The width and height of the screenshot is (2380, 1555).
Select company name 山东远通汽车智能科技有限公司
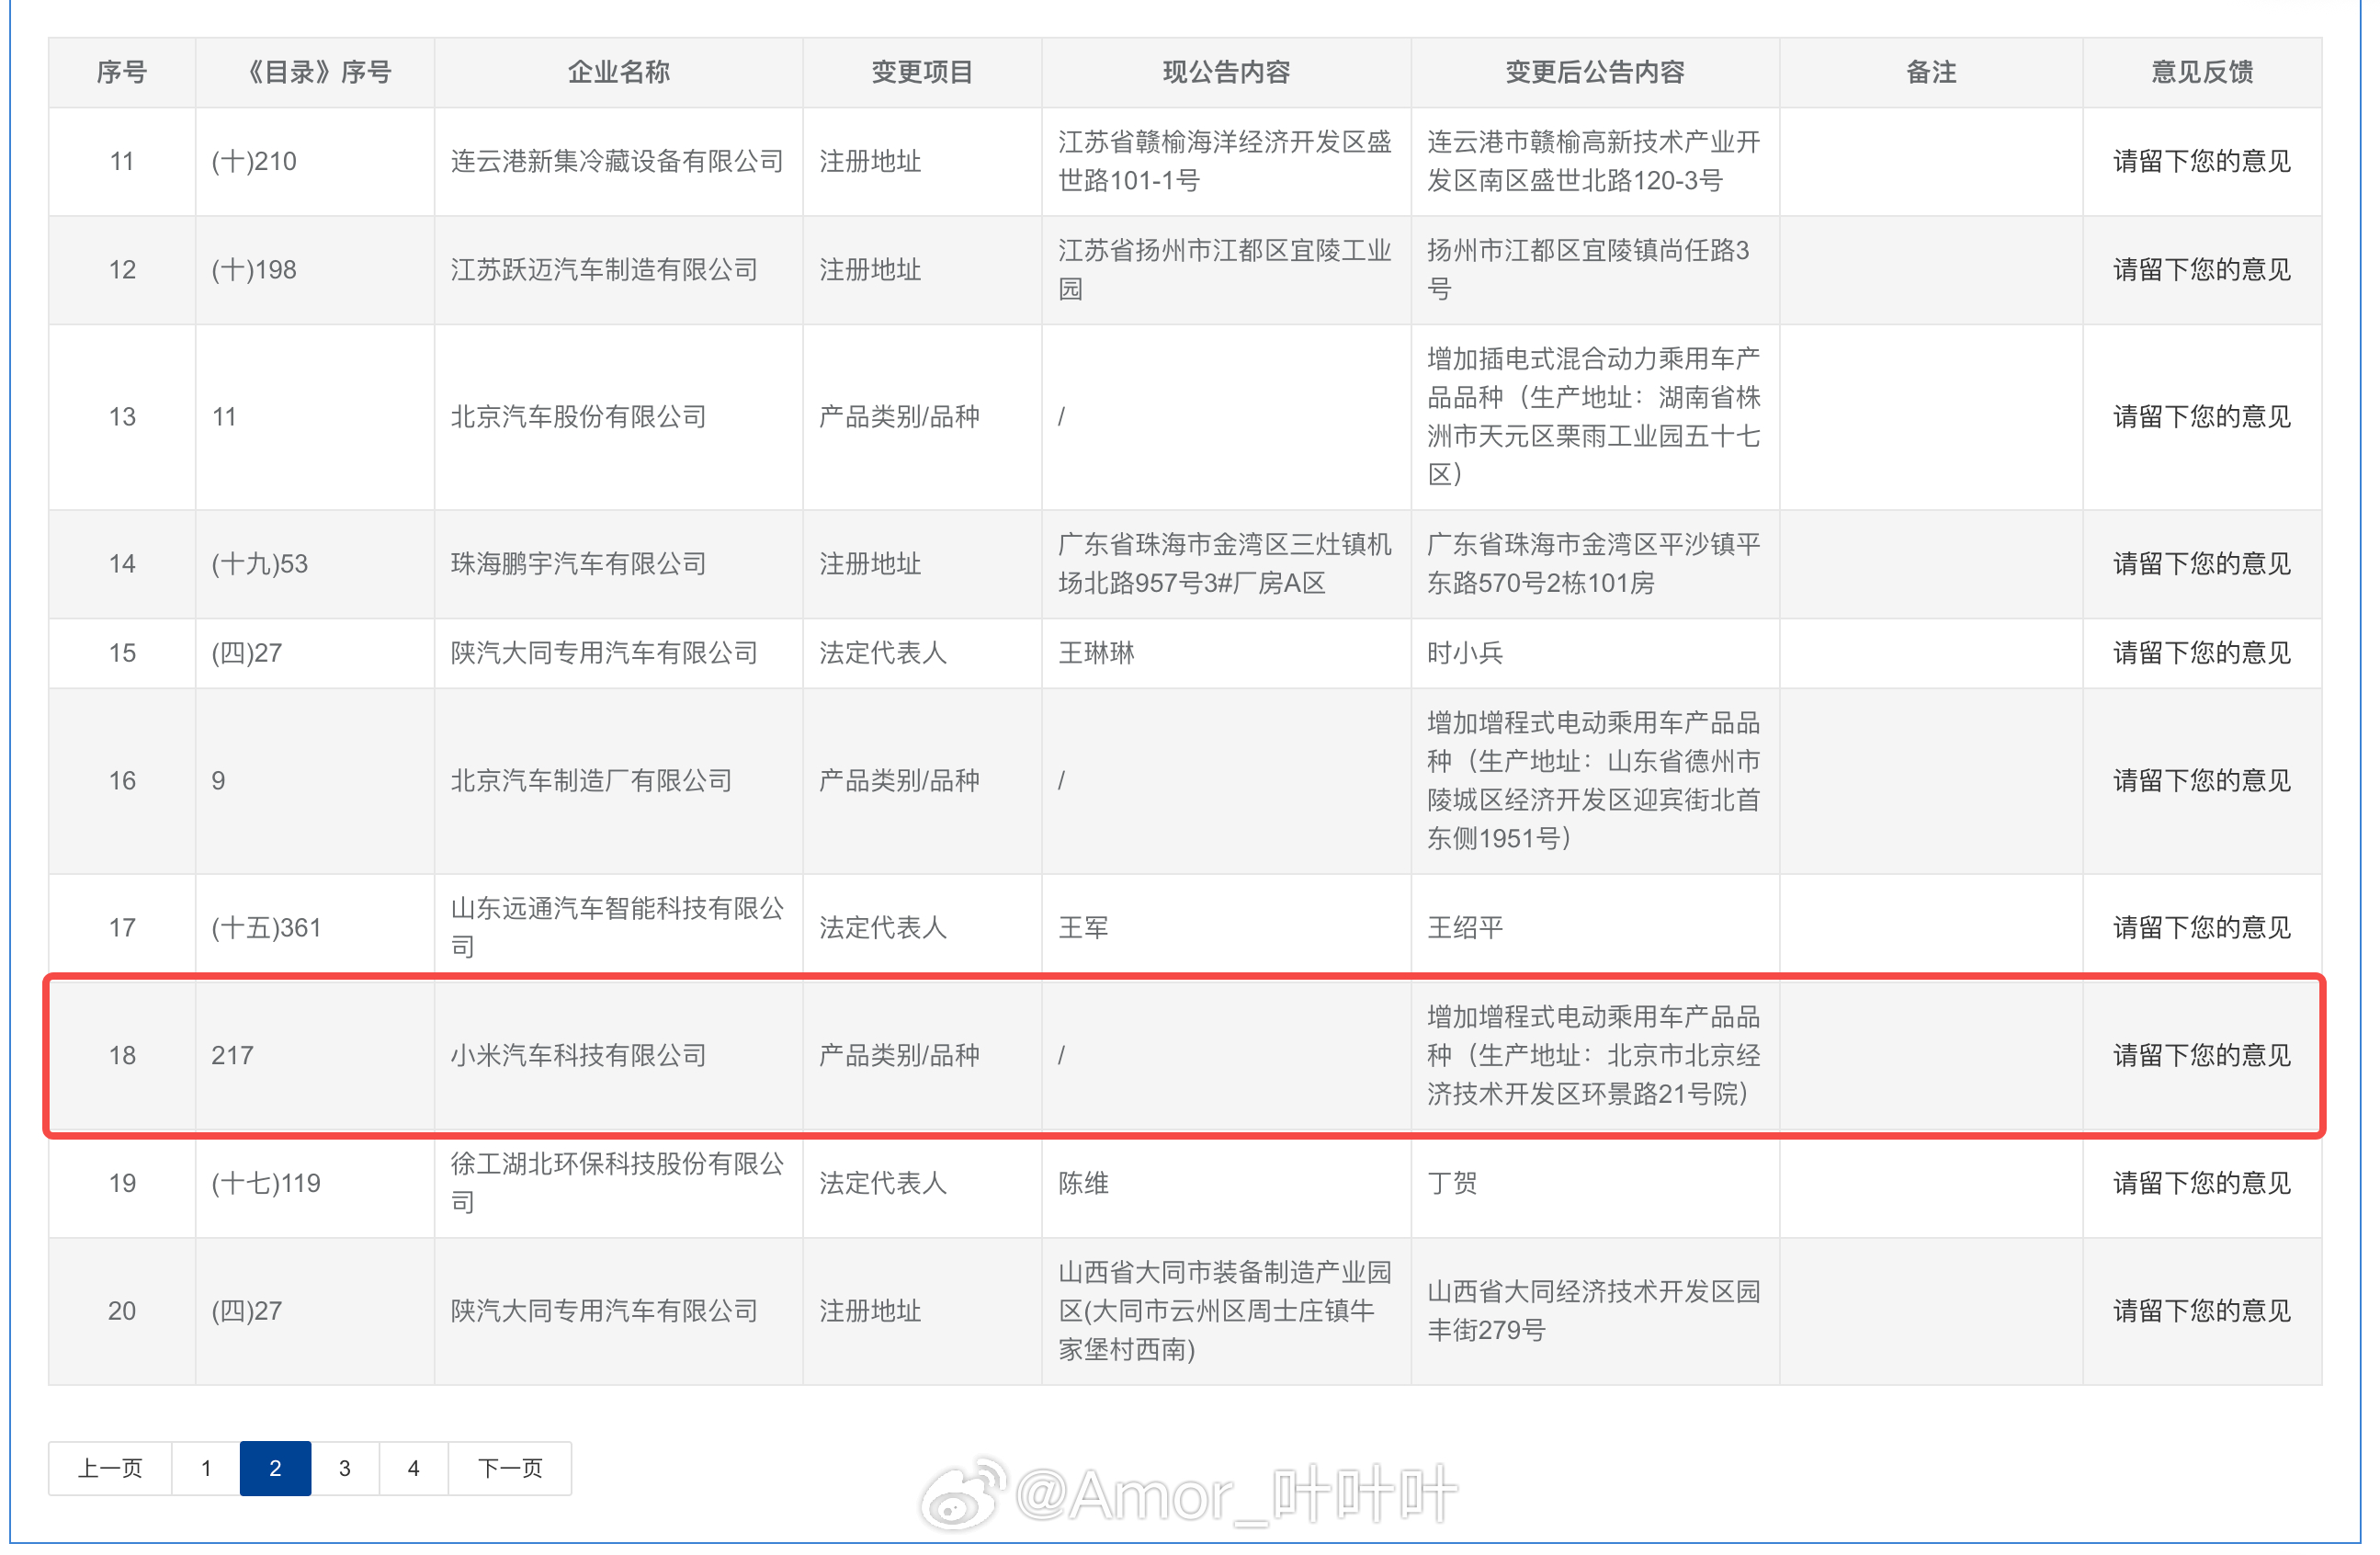617,927
